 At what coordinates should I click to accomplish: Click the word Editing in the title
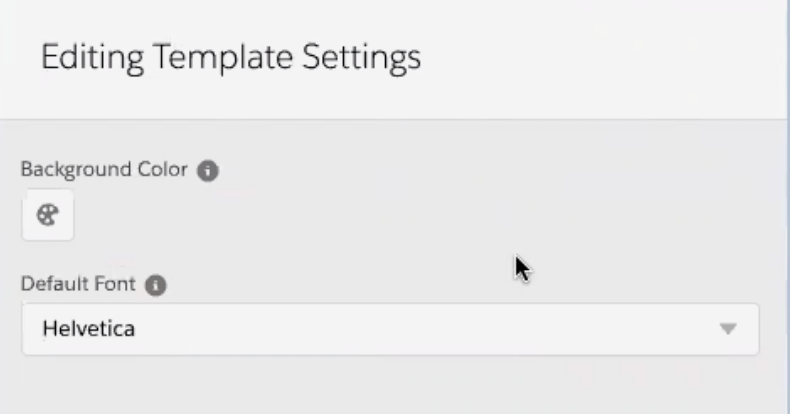point(92,58)
